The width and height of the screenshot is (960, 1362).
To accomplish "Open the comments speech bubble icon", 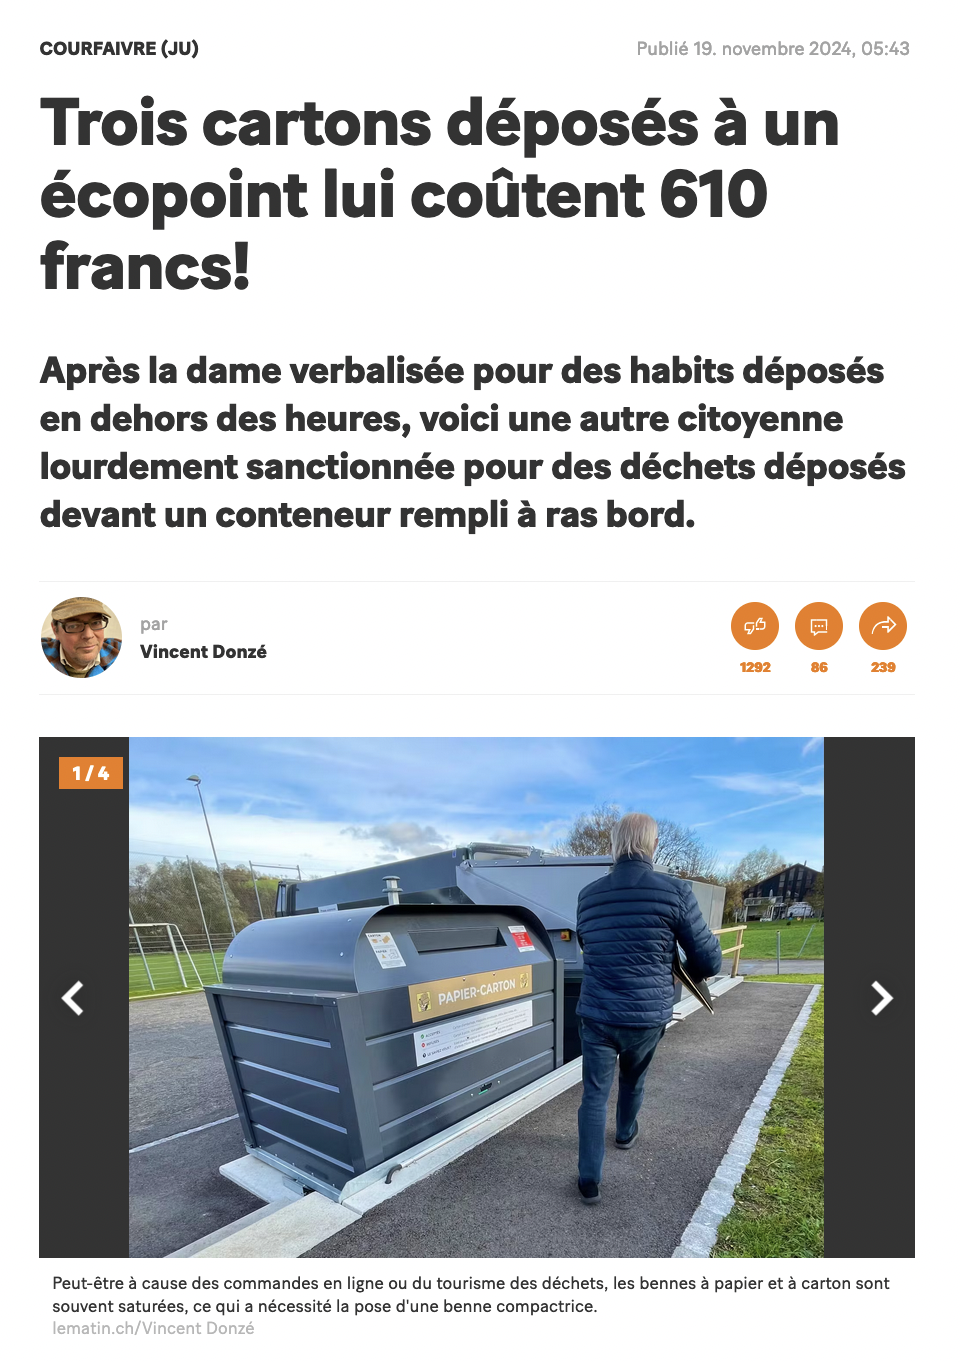I will point(819,626).
